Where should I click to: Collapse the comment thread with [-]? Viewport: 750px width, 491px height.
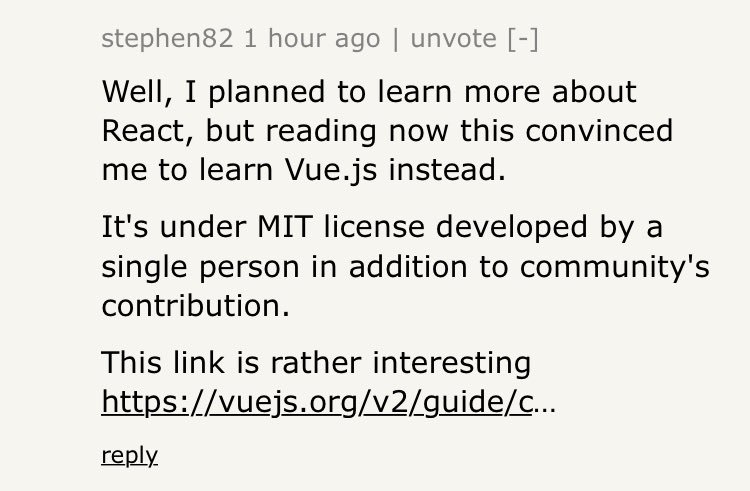523,39
